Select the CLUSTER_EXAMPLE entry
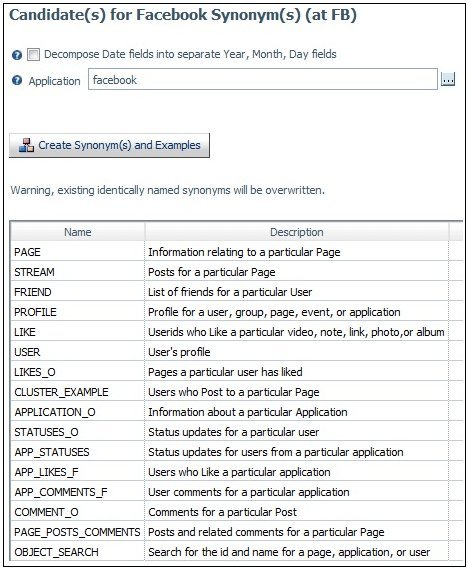 237,392
